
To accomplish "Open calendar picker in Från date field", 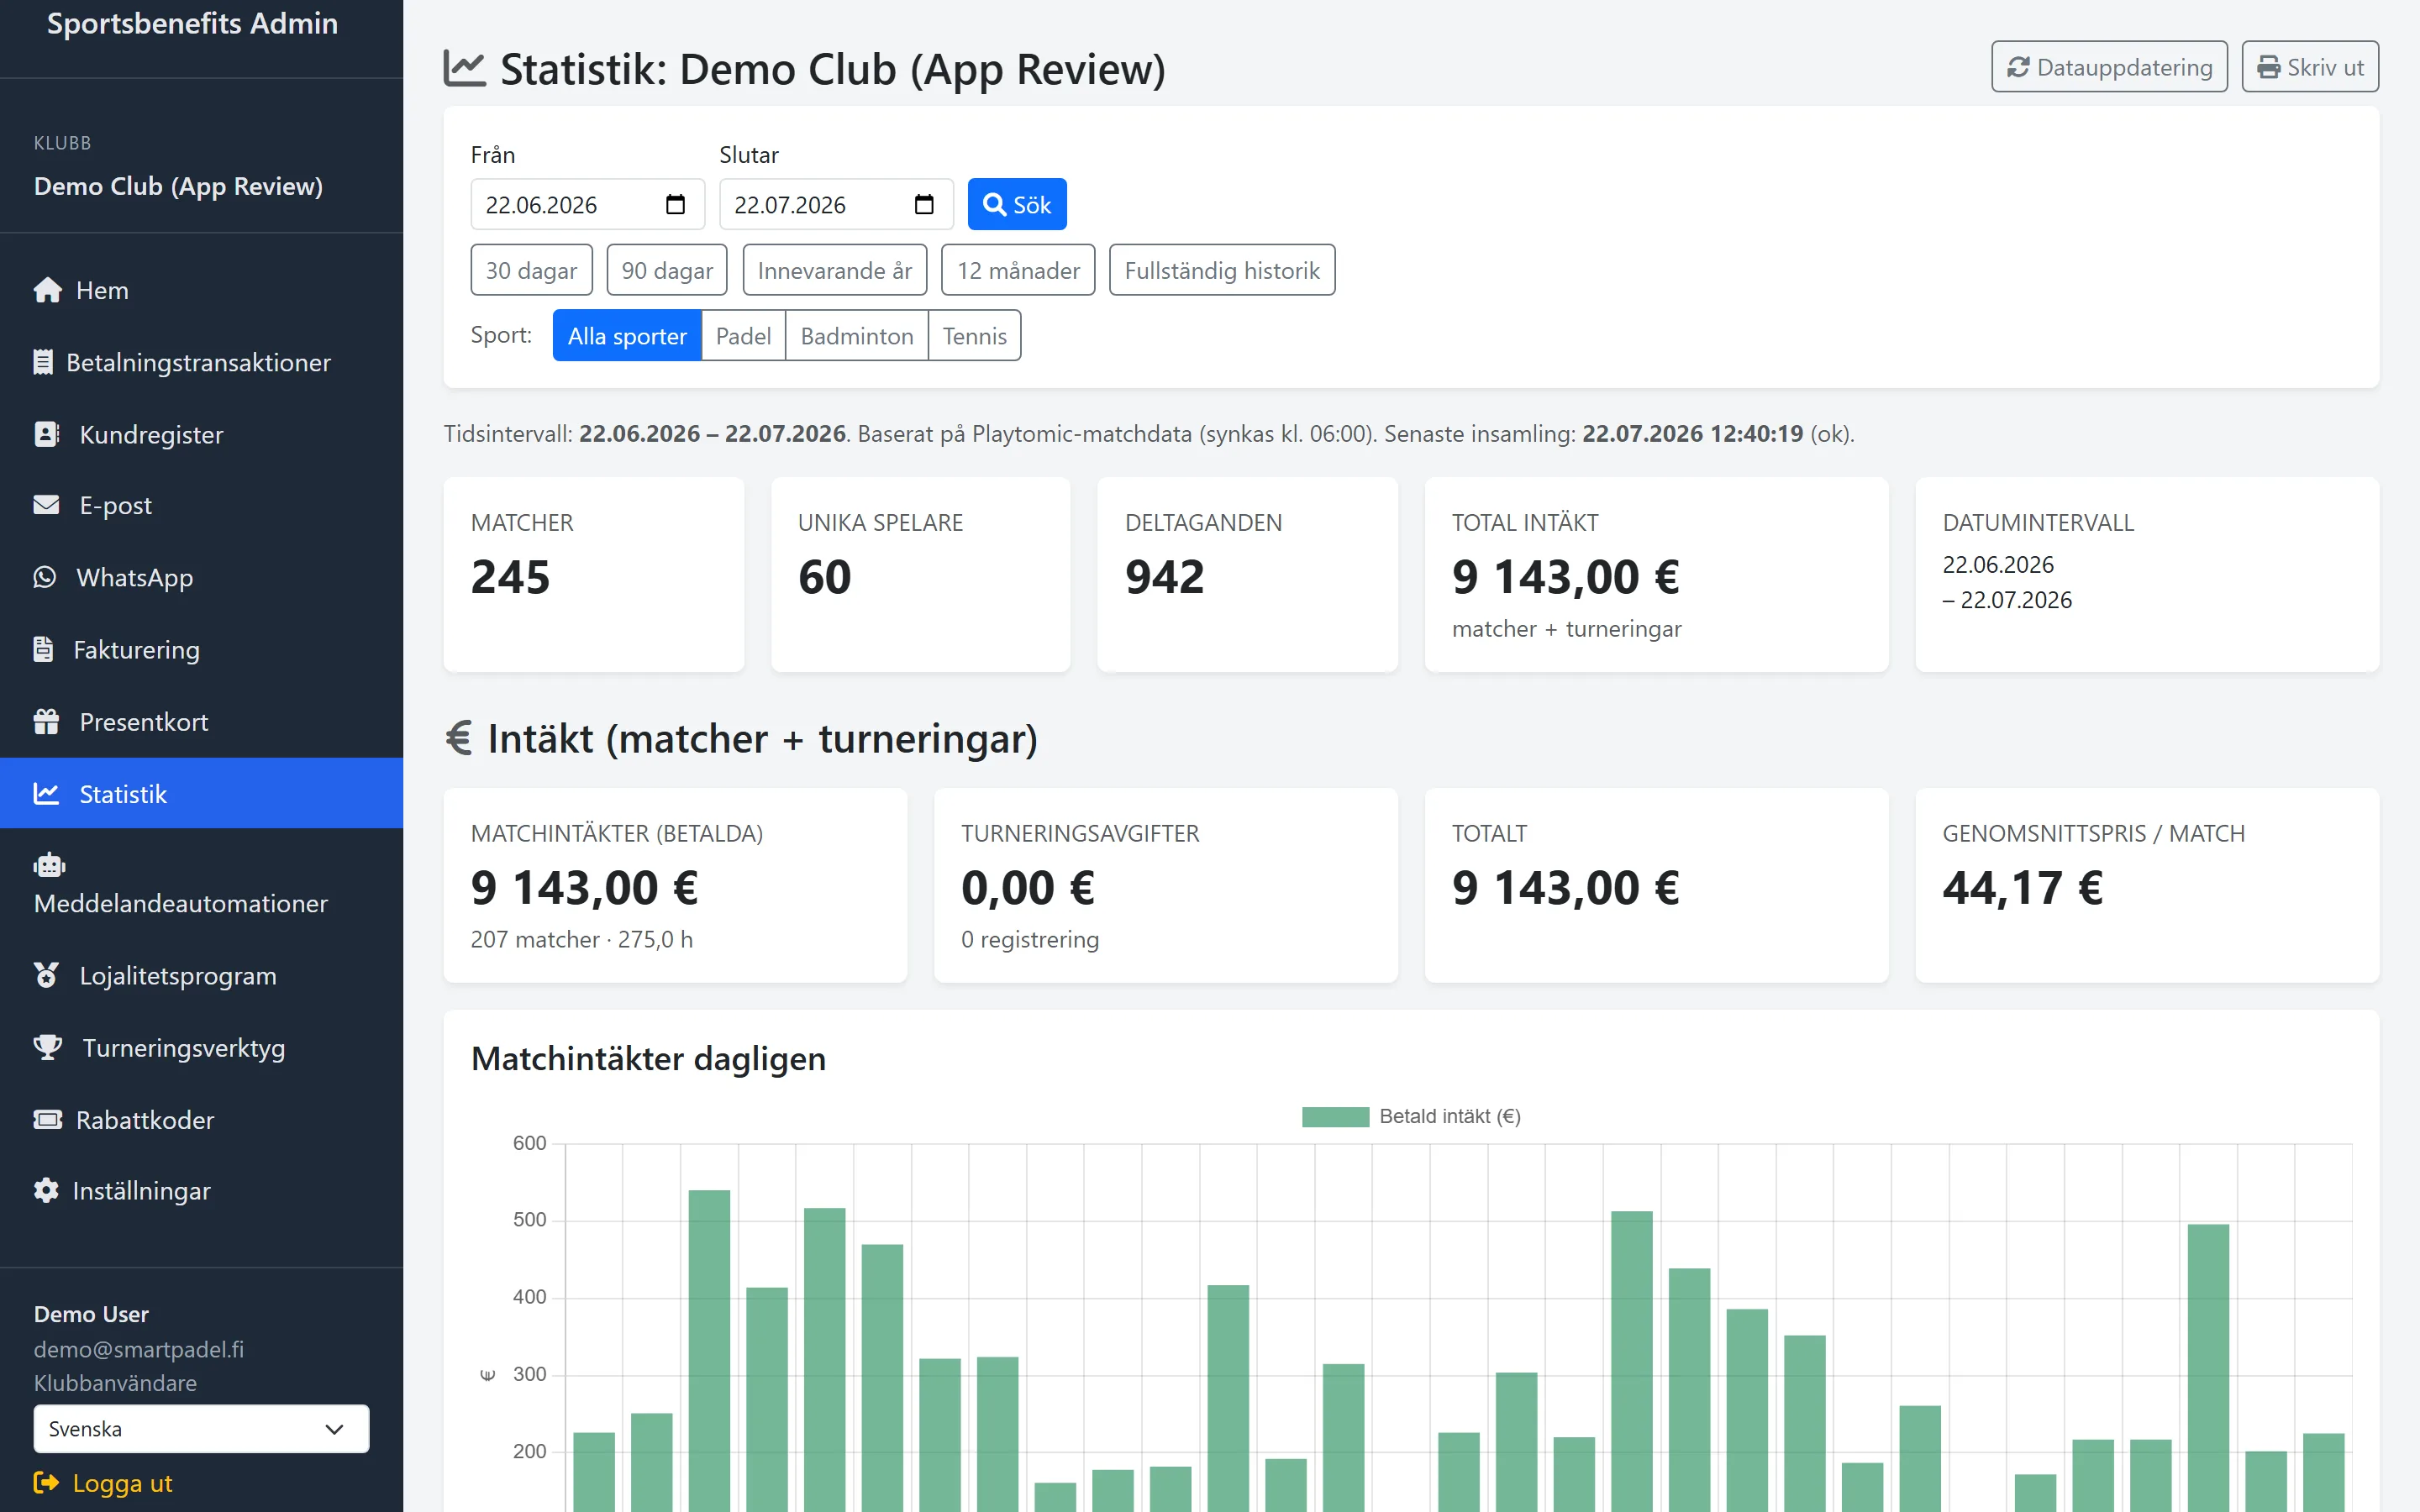I will pos(676,204).
